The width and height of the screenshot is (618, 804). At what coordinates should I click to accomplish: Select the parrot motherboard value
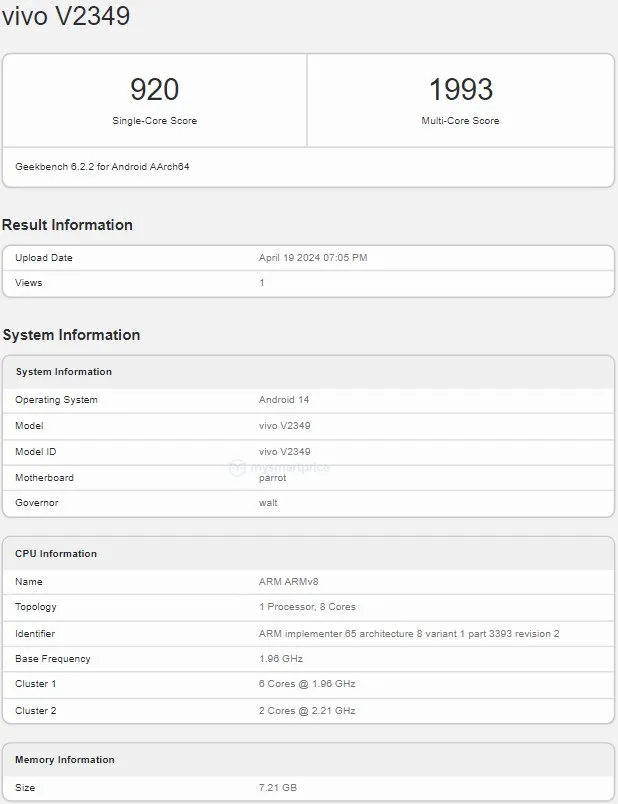272,478
